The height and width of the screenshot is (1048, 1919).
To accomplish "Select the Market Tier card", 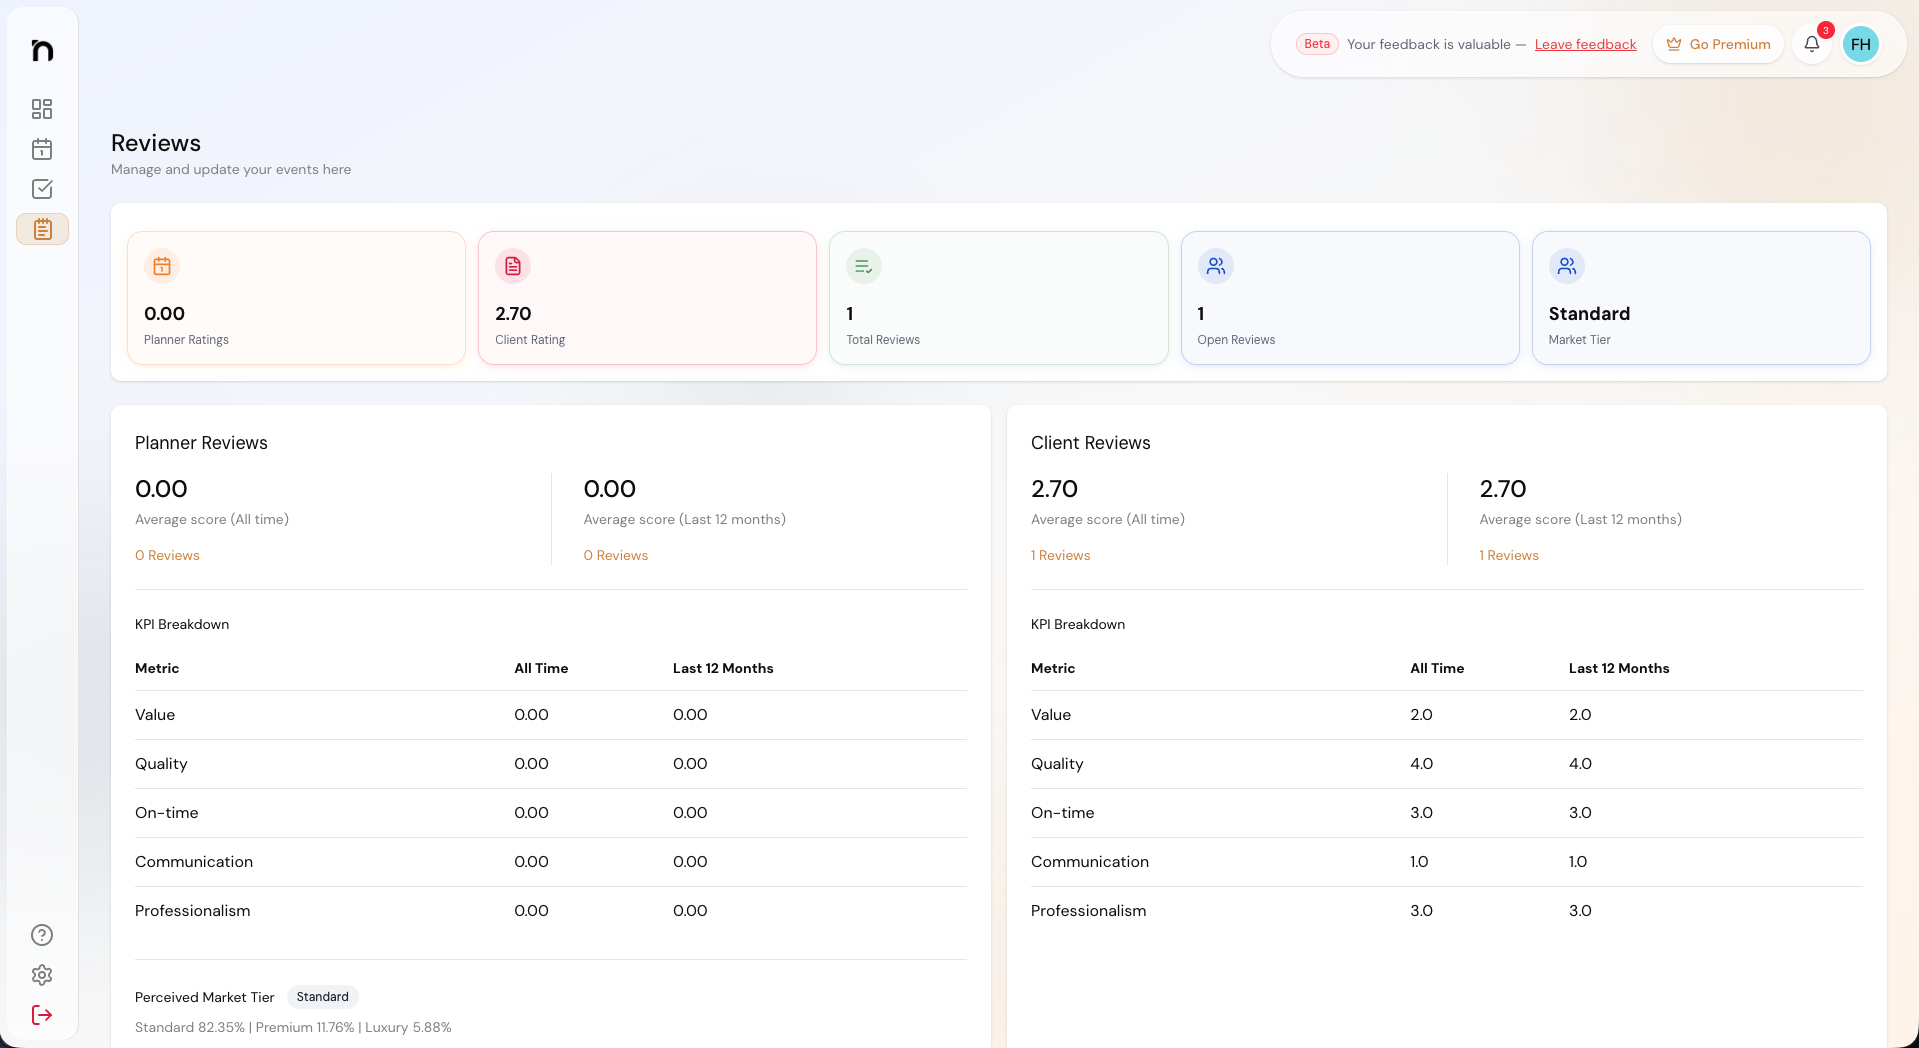I will click(x=1700, y=298).
